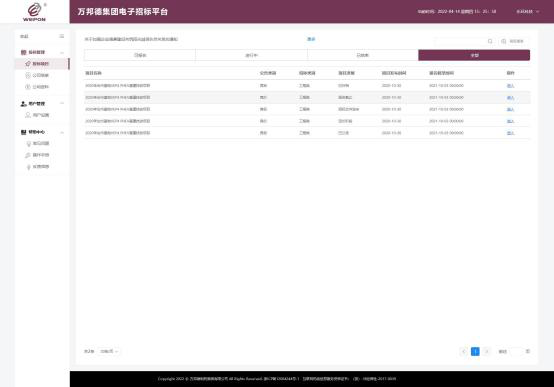Select page 1 in pagination
The width and height of the screenshot is (554, 387).
(x=475, y=351)
